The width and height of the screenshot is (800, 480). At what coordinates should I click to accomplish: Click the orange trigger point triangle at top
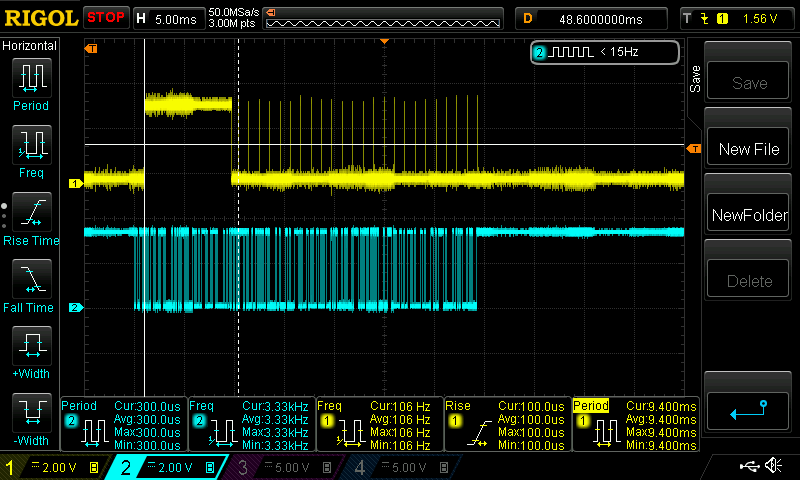(x=384, y=41)
